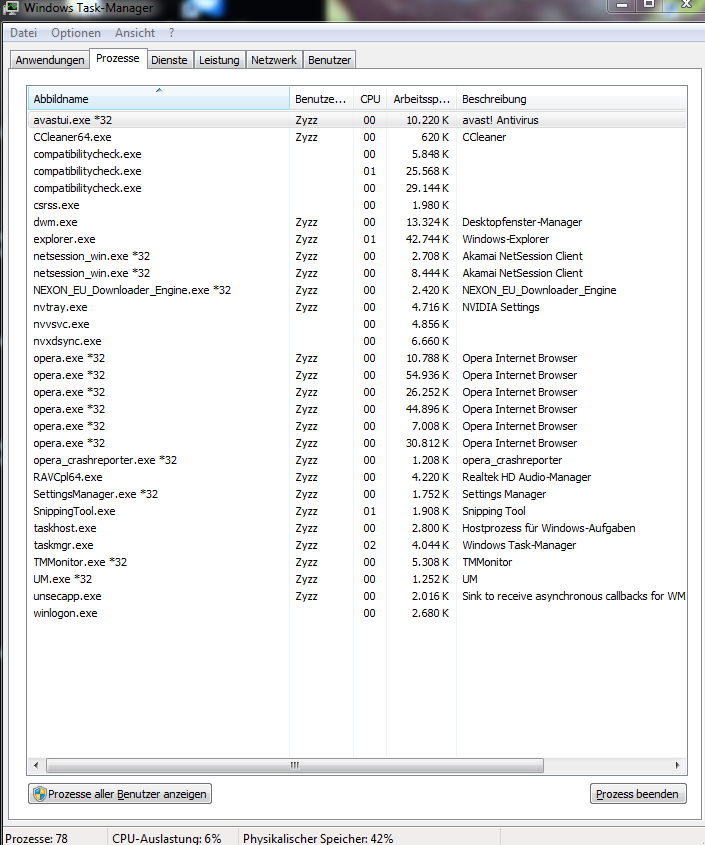The height and width of the screenshot is (845, 705).
Task: Switch to the Leistung tab
Action: pyautogui.click(x=219, y=60)
